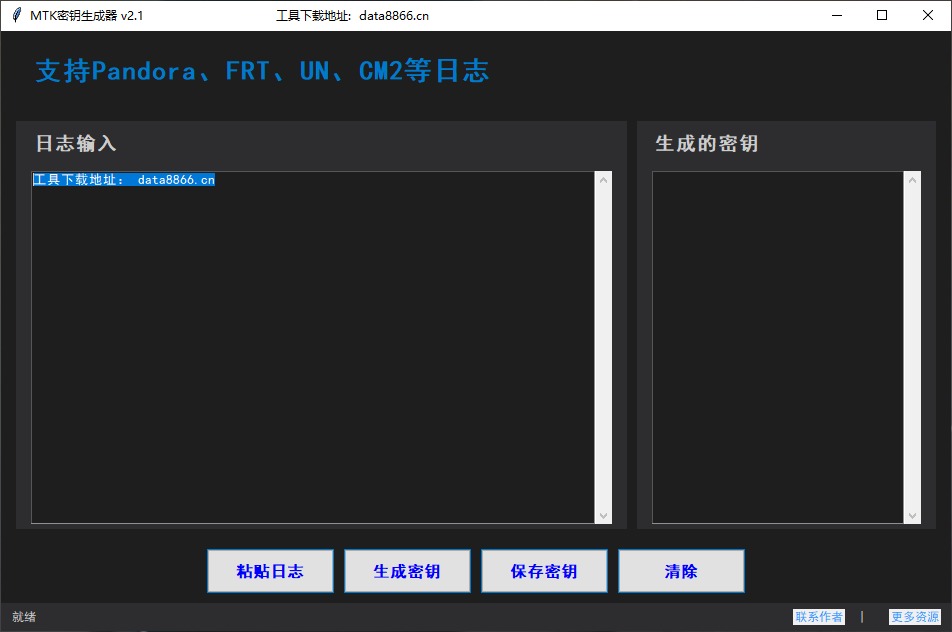Save keys with the 保存密钥 button
952x632 pixels.
click(x=544, y=571)
